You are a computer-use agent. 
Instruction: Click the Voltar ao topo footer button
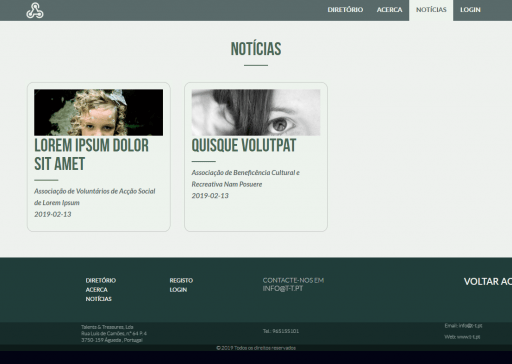[488, 281]
